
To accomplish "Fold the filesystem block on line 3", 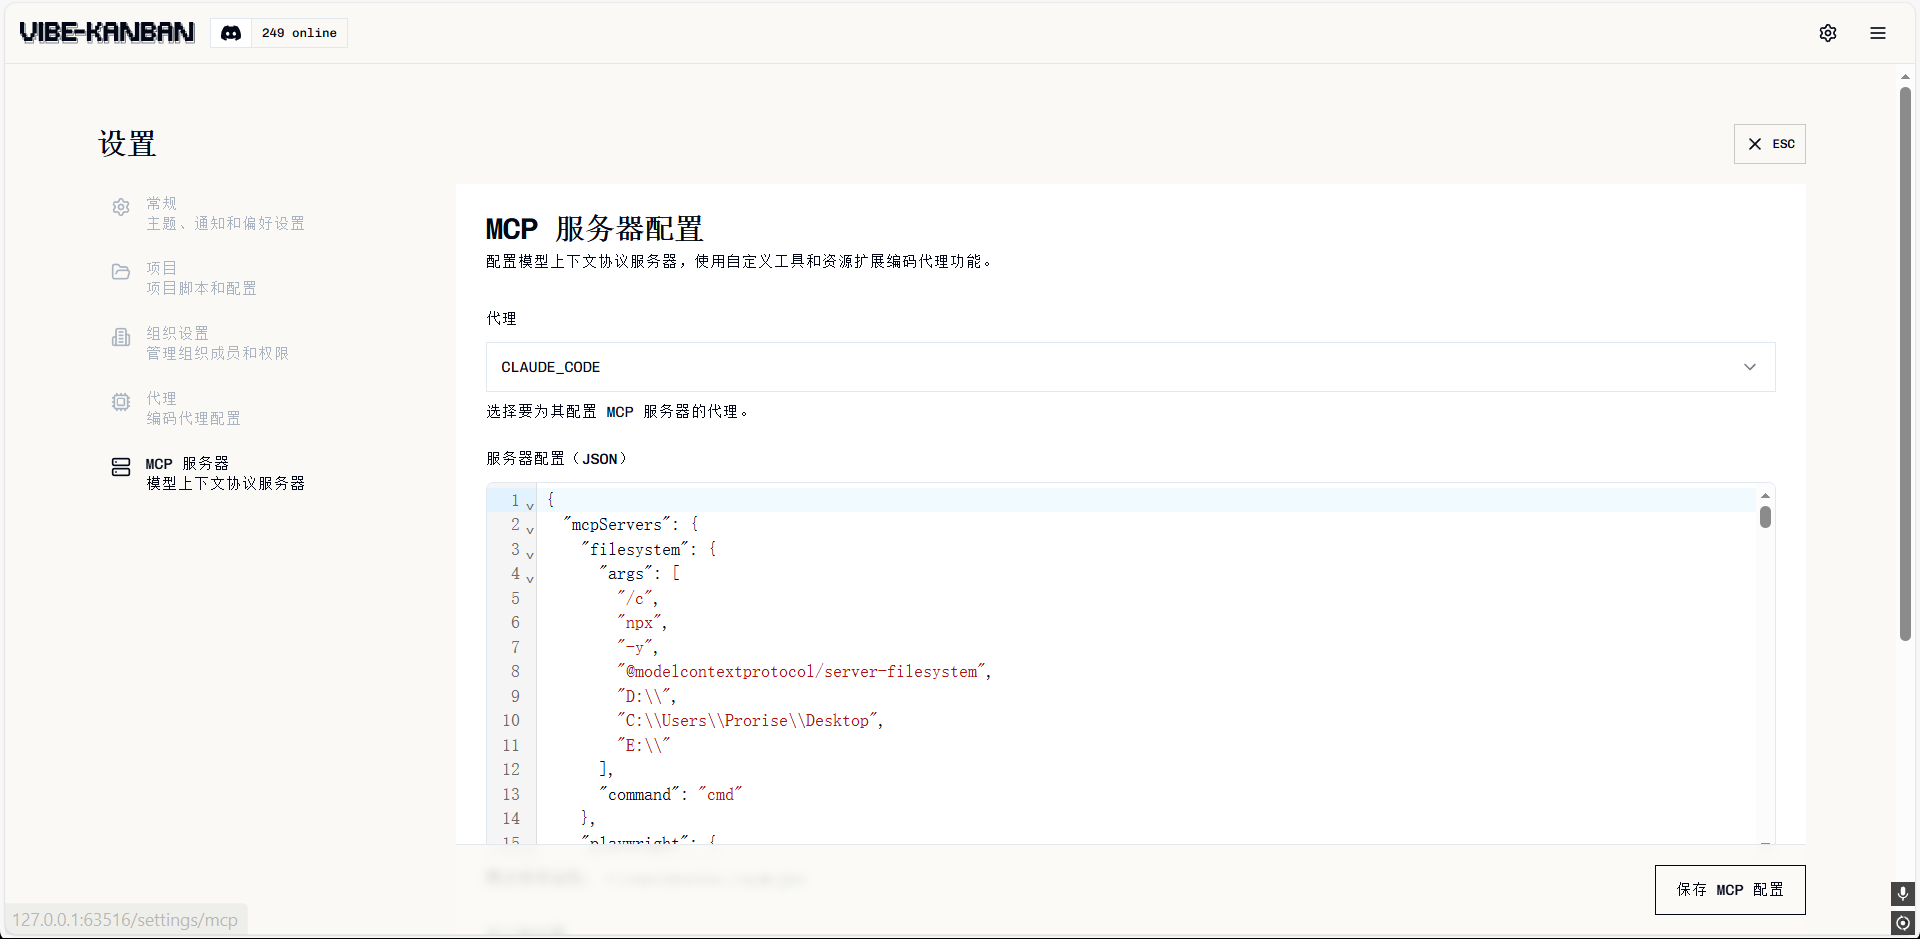I will (530, 555).
